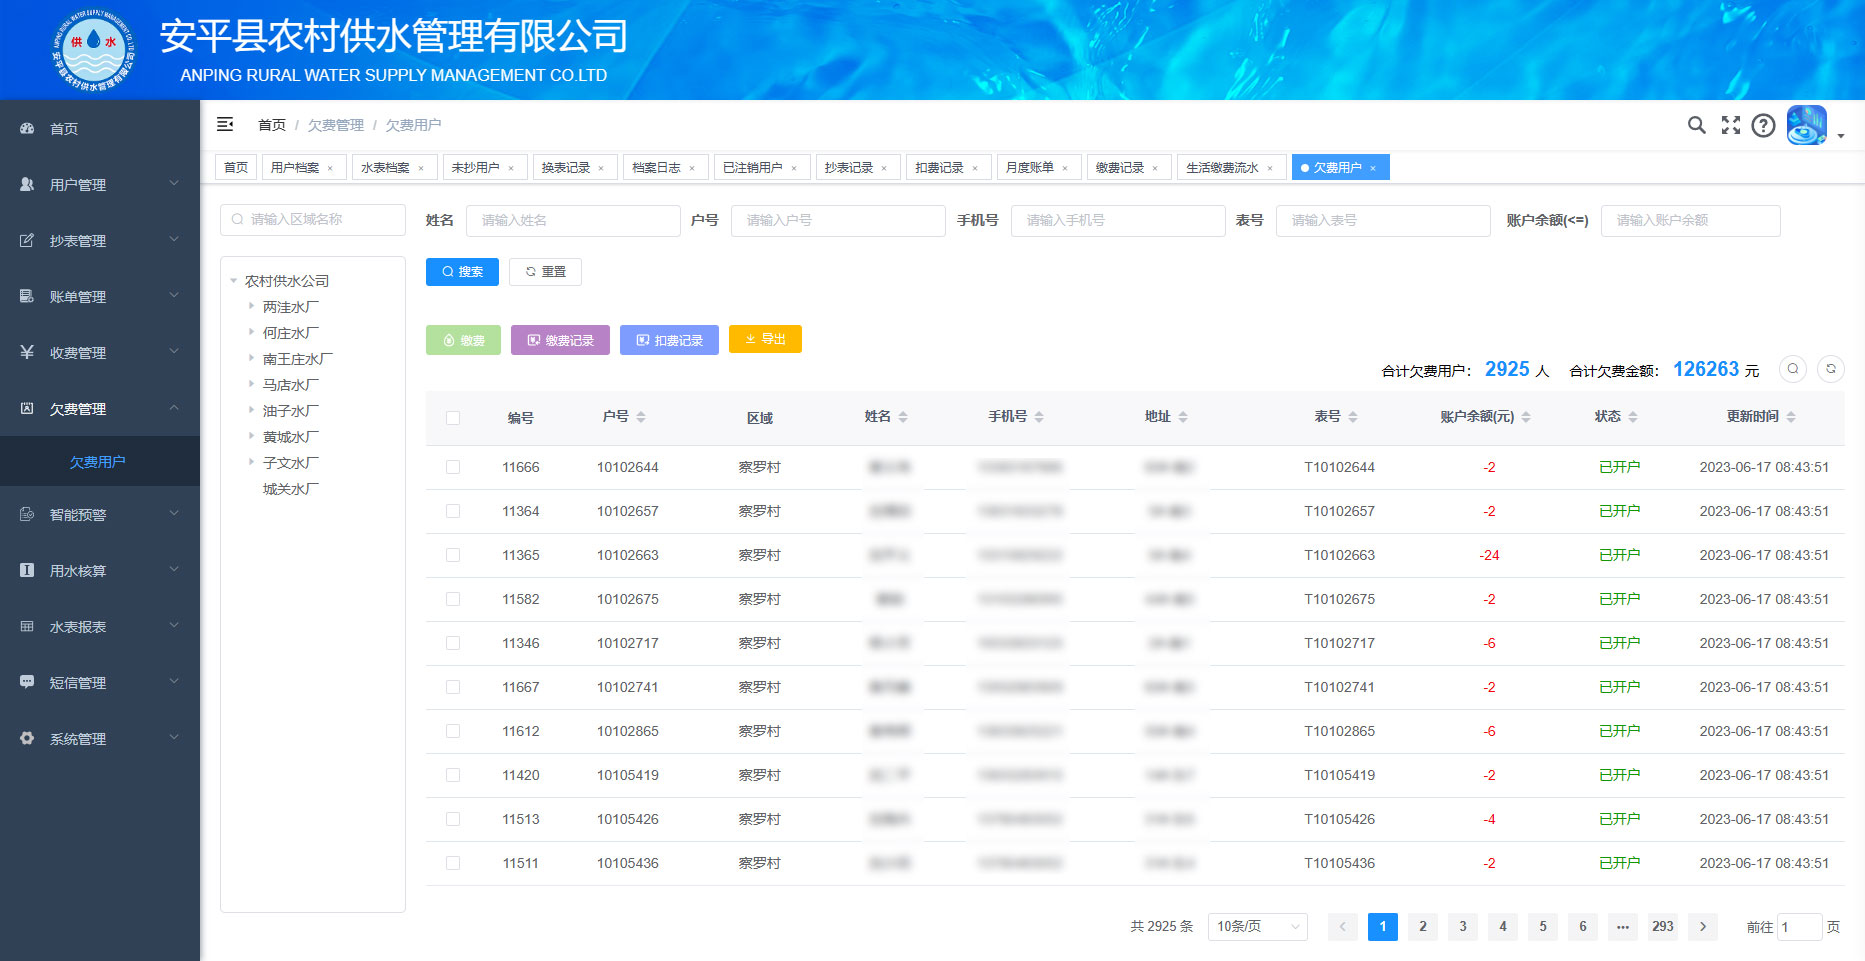Screen dimensions: 1865x961
Task: Click the round table search toggle icon
Action: pyautogui.click(x=1792, y=369)
